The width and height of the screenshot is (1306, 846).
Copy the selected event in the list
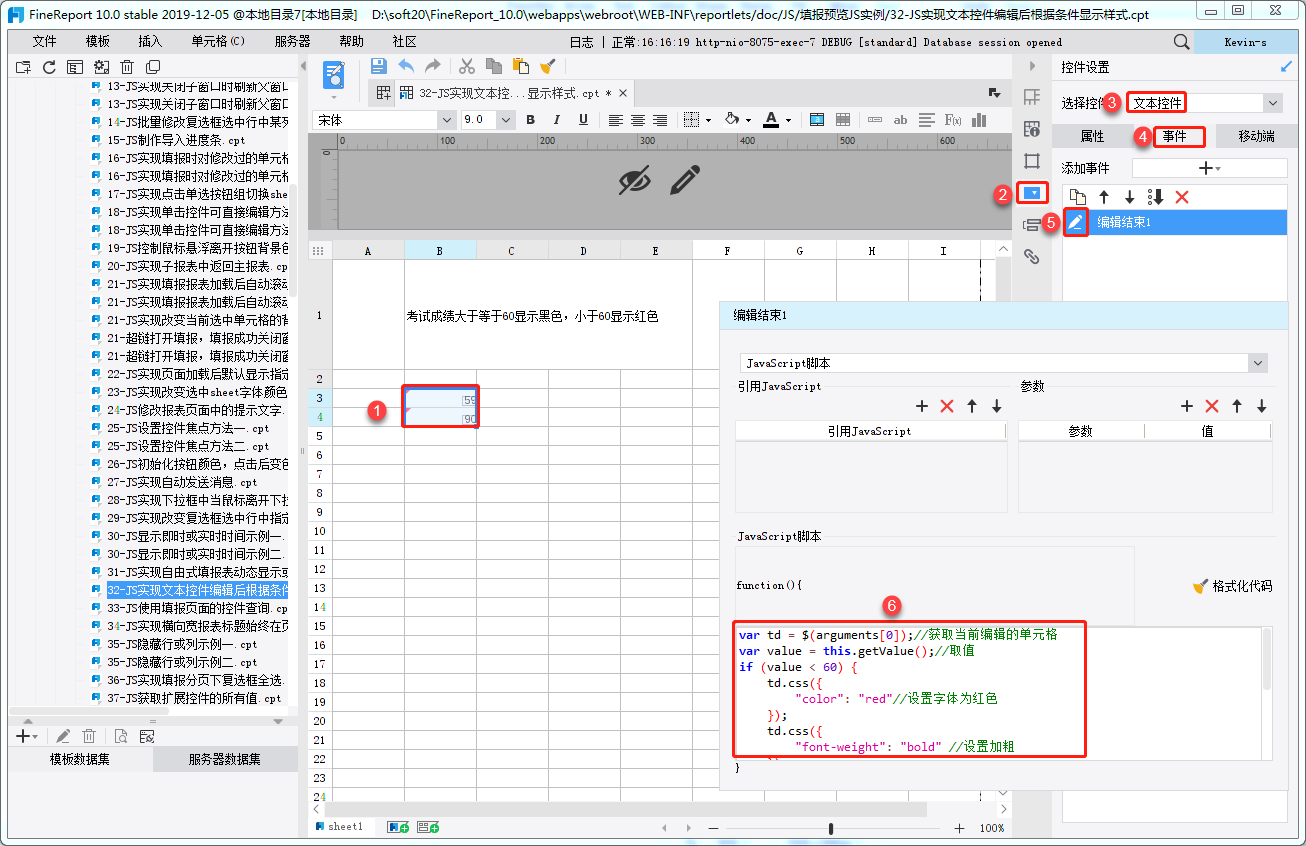(1078, 197)
